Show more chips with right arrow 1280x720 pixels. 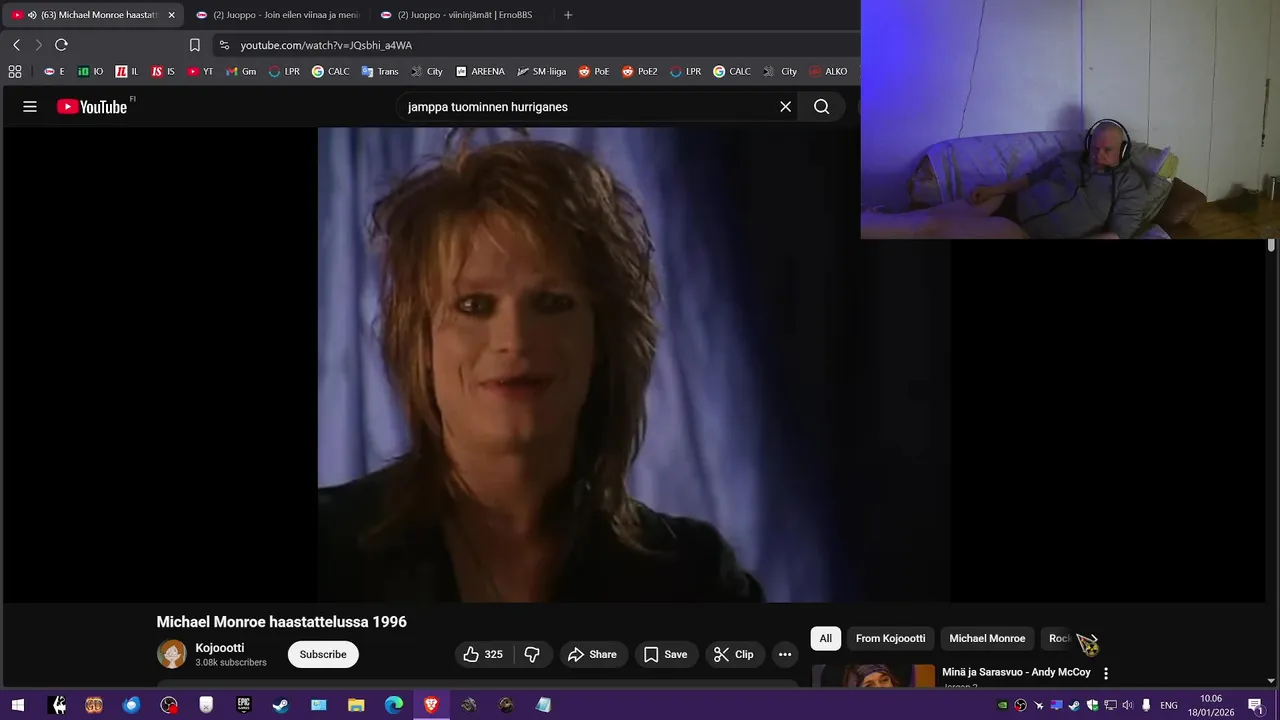[1092, 638]
